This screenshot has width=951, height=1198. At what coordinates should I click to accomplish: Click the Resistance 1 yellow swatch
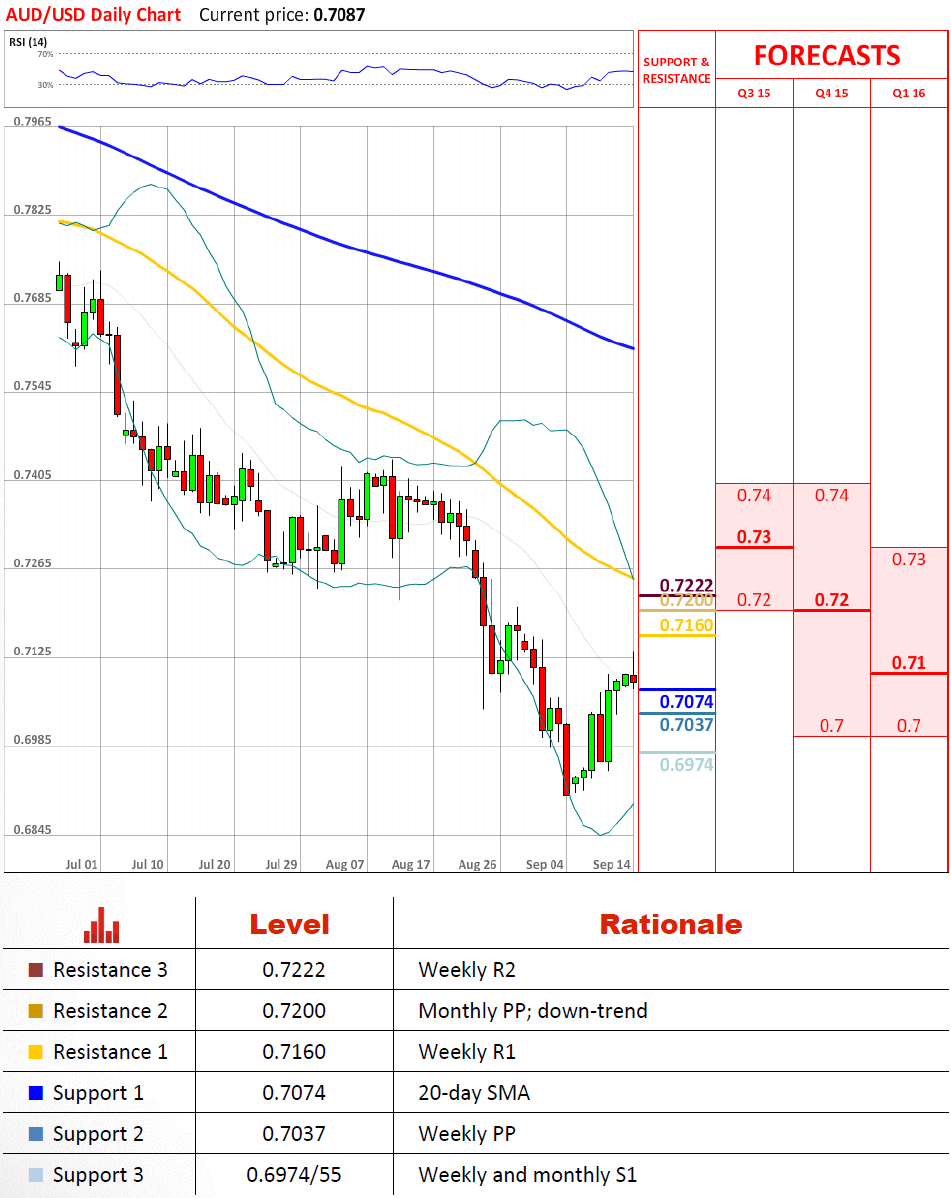pyautogui.click(x=35, y=1052)
